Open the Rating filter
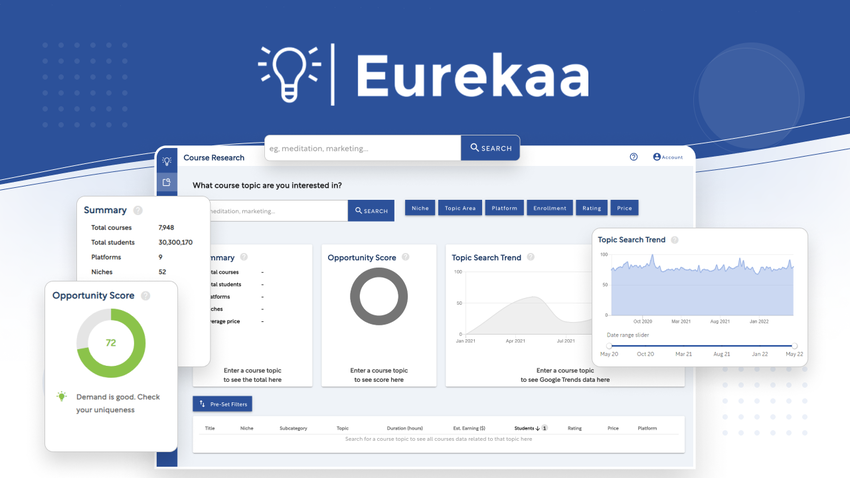 tap(591, 208)
